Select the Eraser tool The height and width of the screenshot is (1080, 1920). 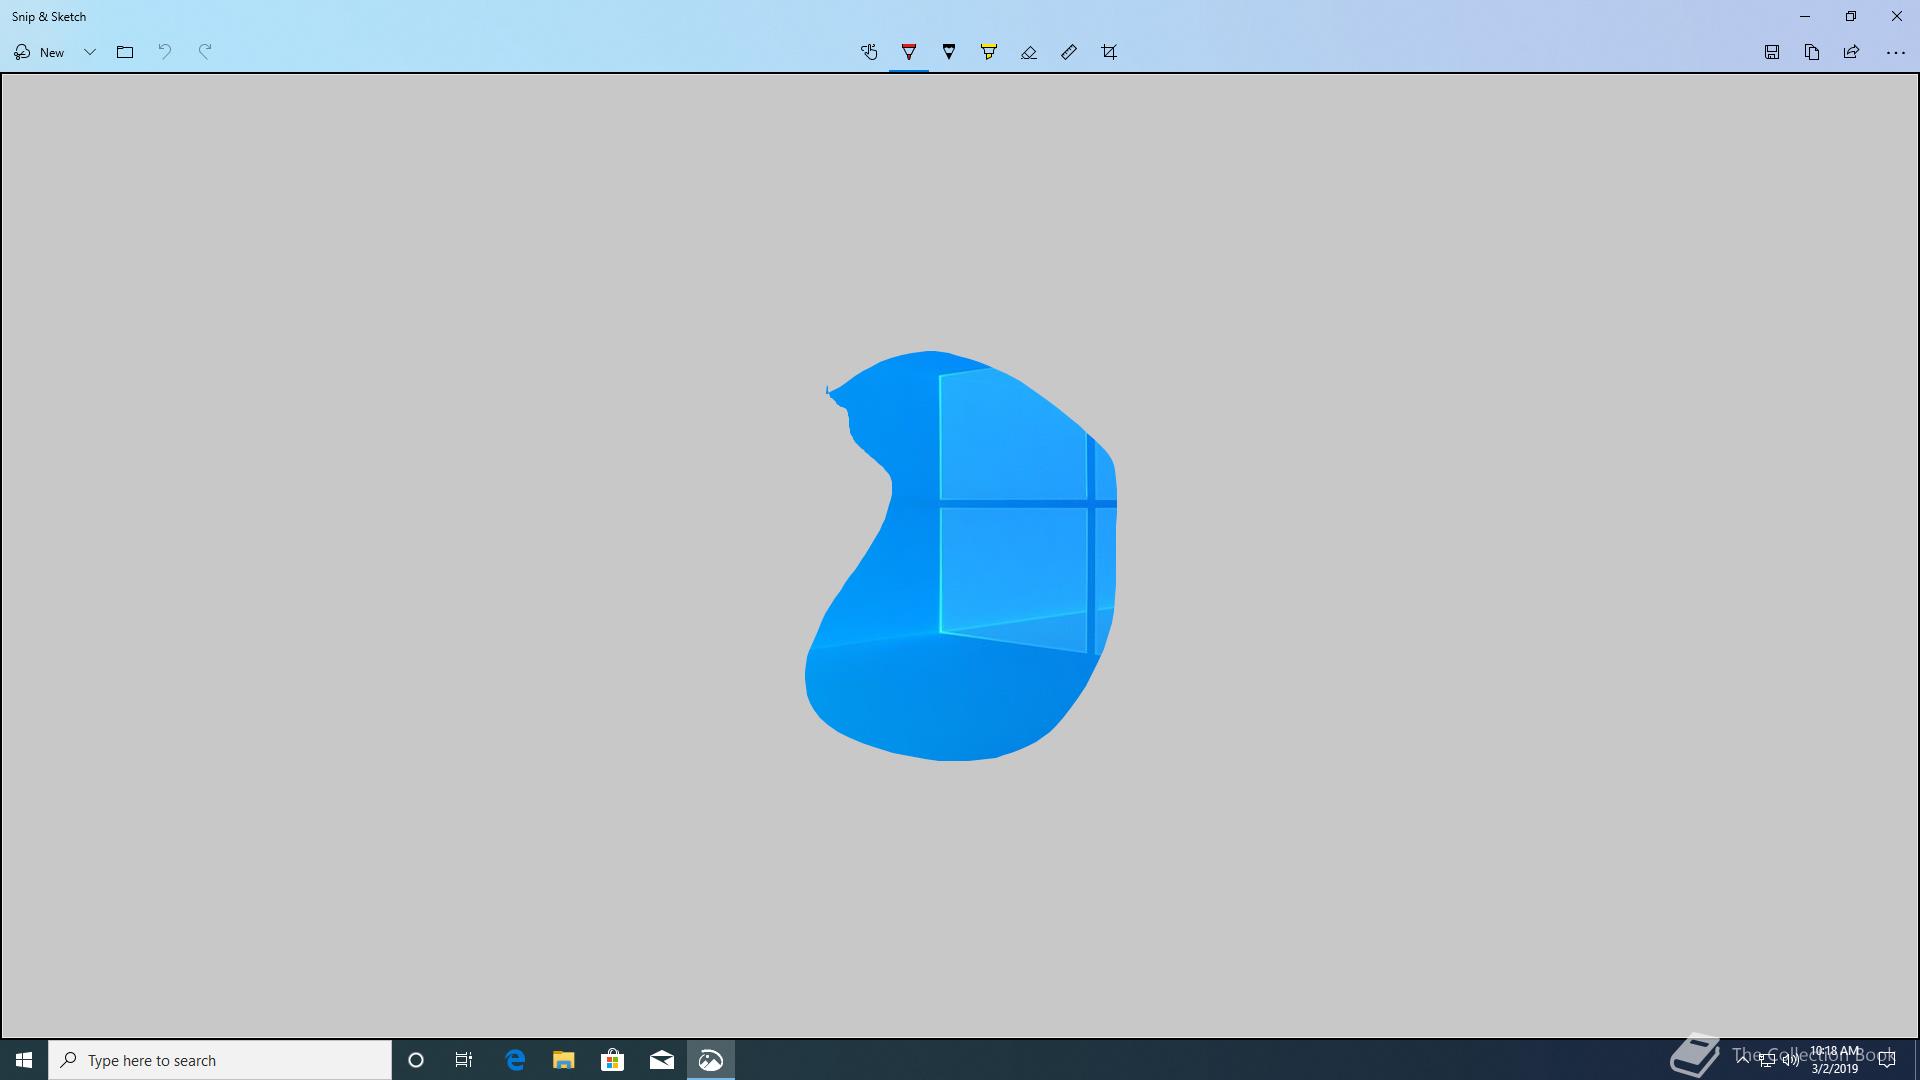coord(1029,52)
